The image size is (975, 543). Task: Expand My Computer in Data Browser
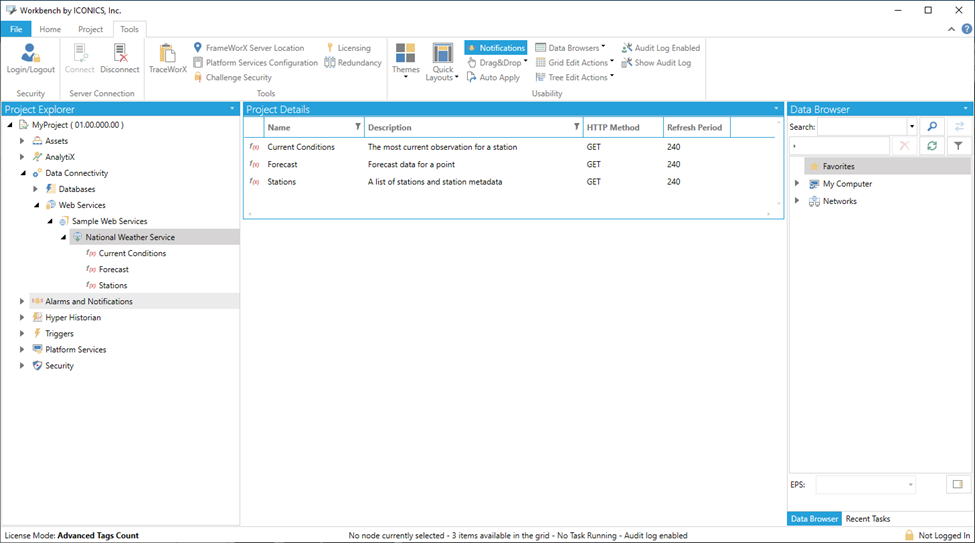point(797,184)
